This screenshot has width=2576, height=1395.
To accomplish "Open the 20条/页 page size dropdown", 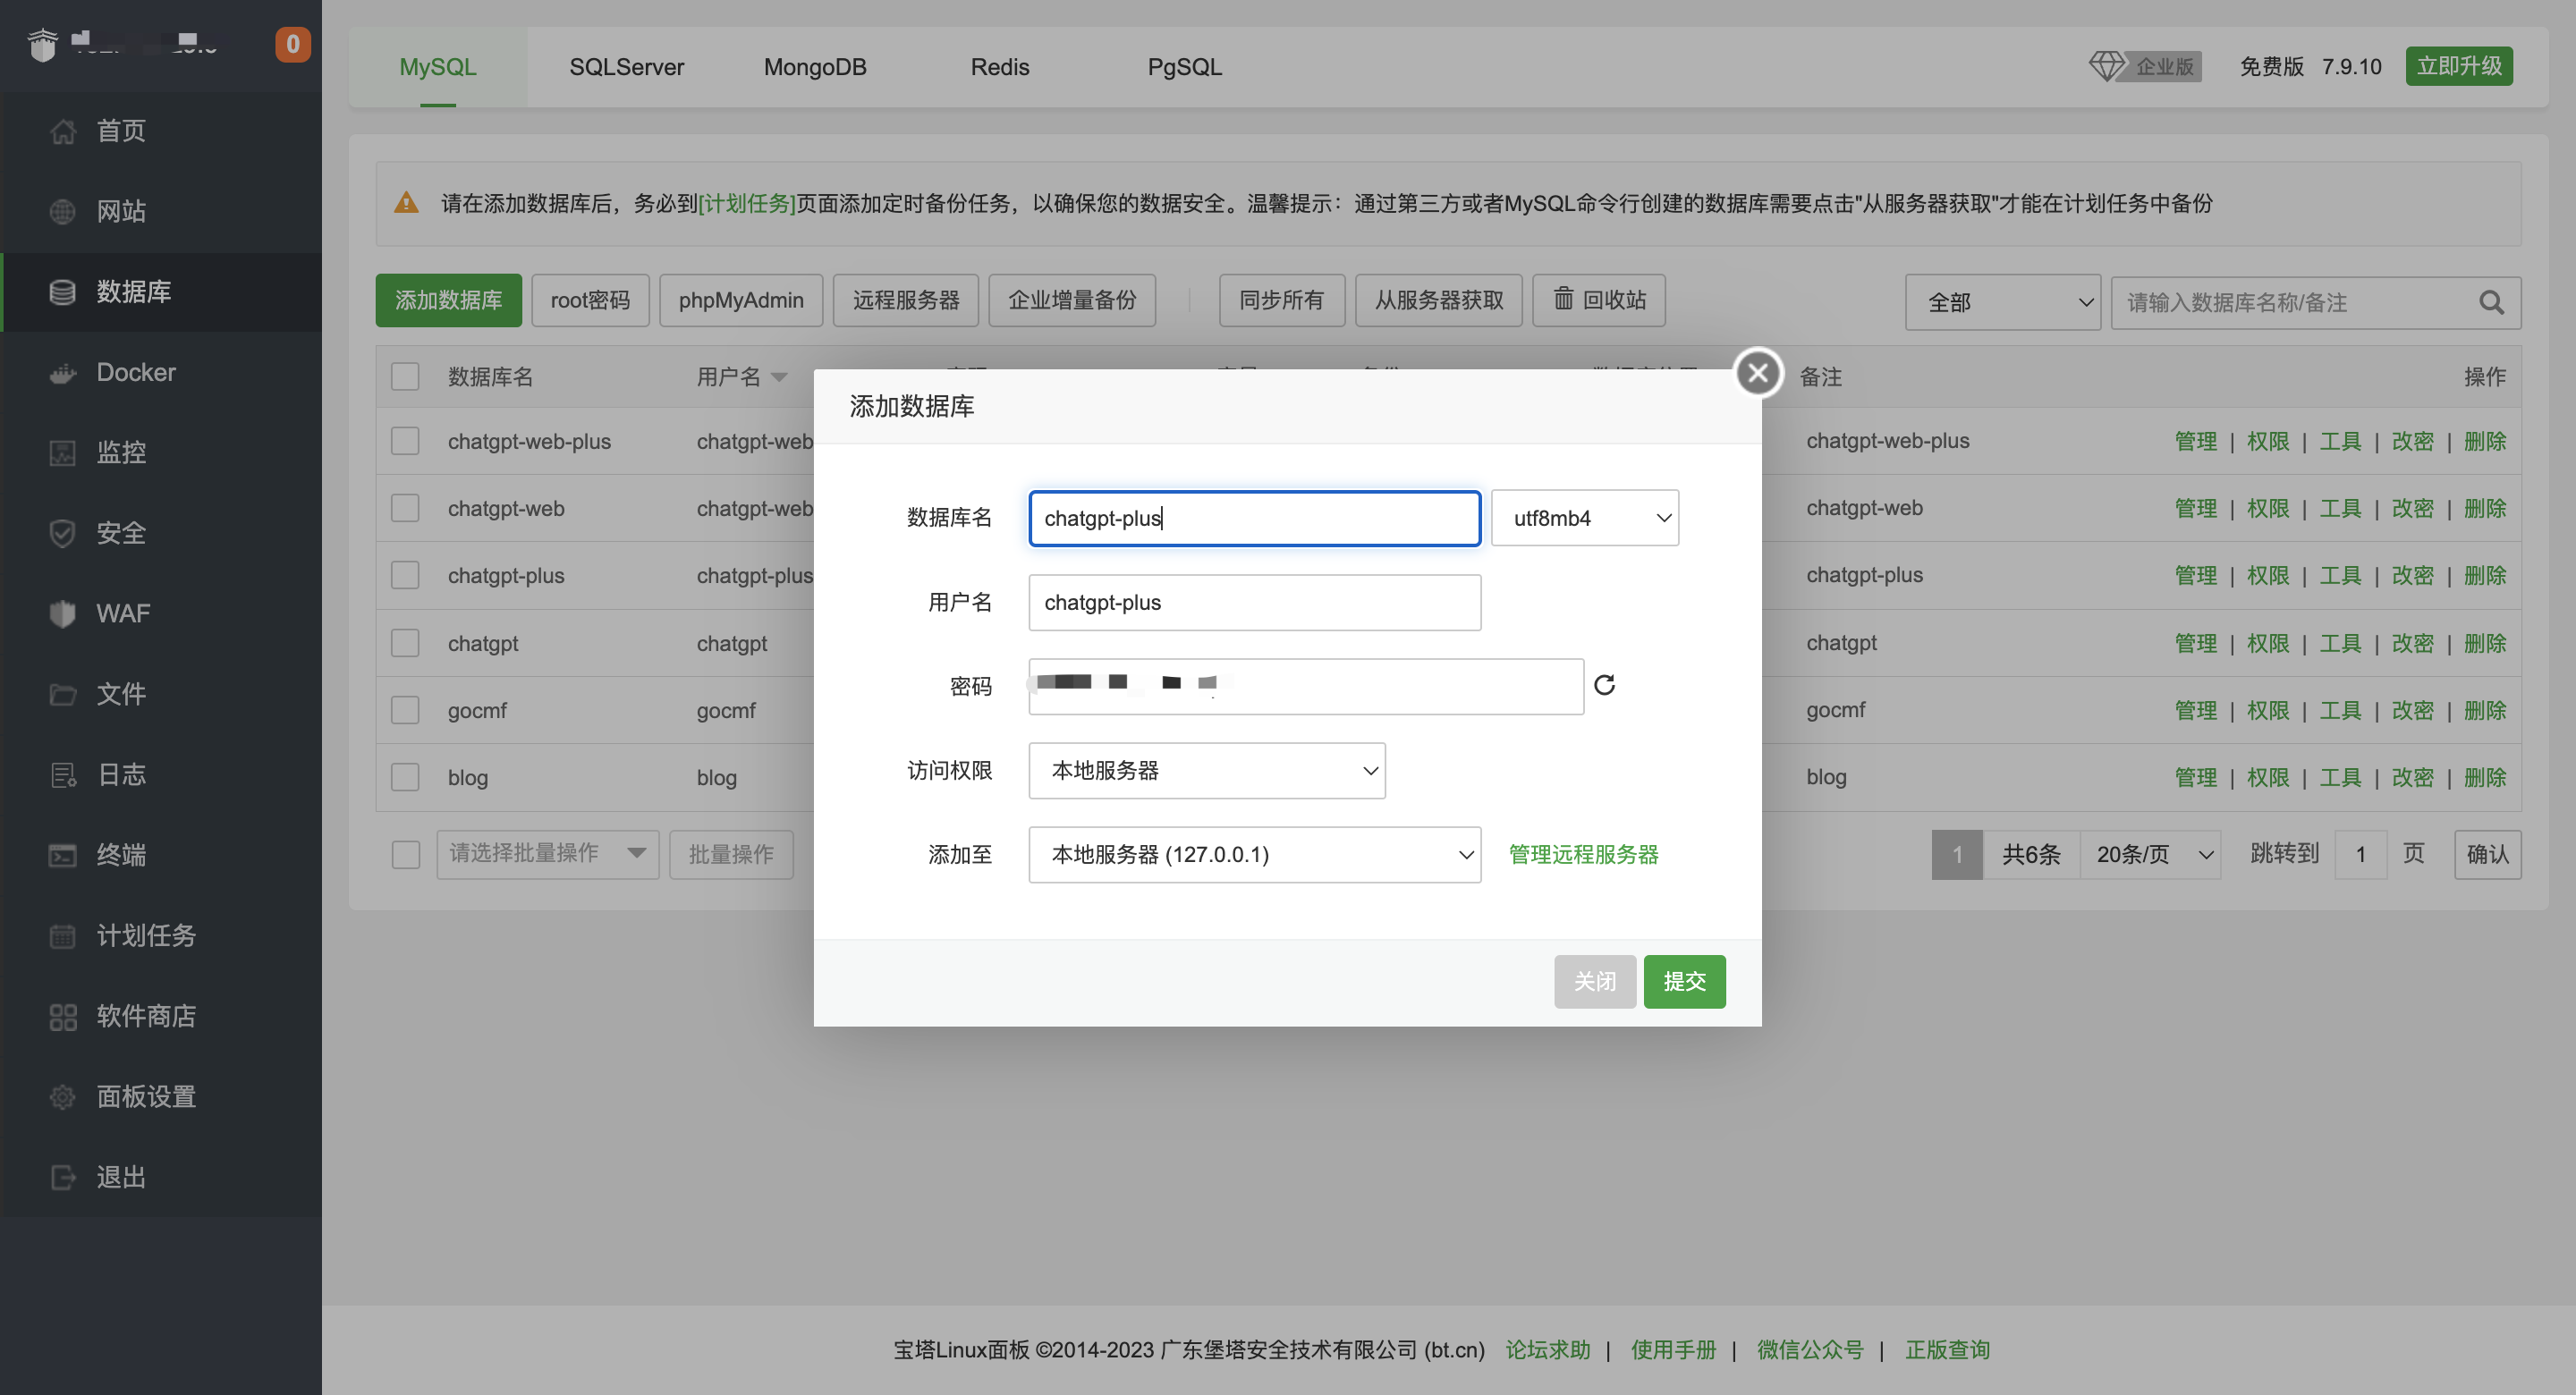I will (2150, 854).
